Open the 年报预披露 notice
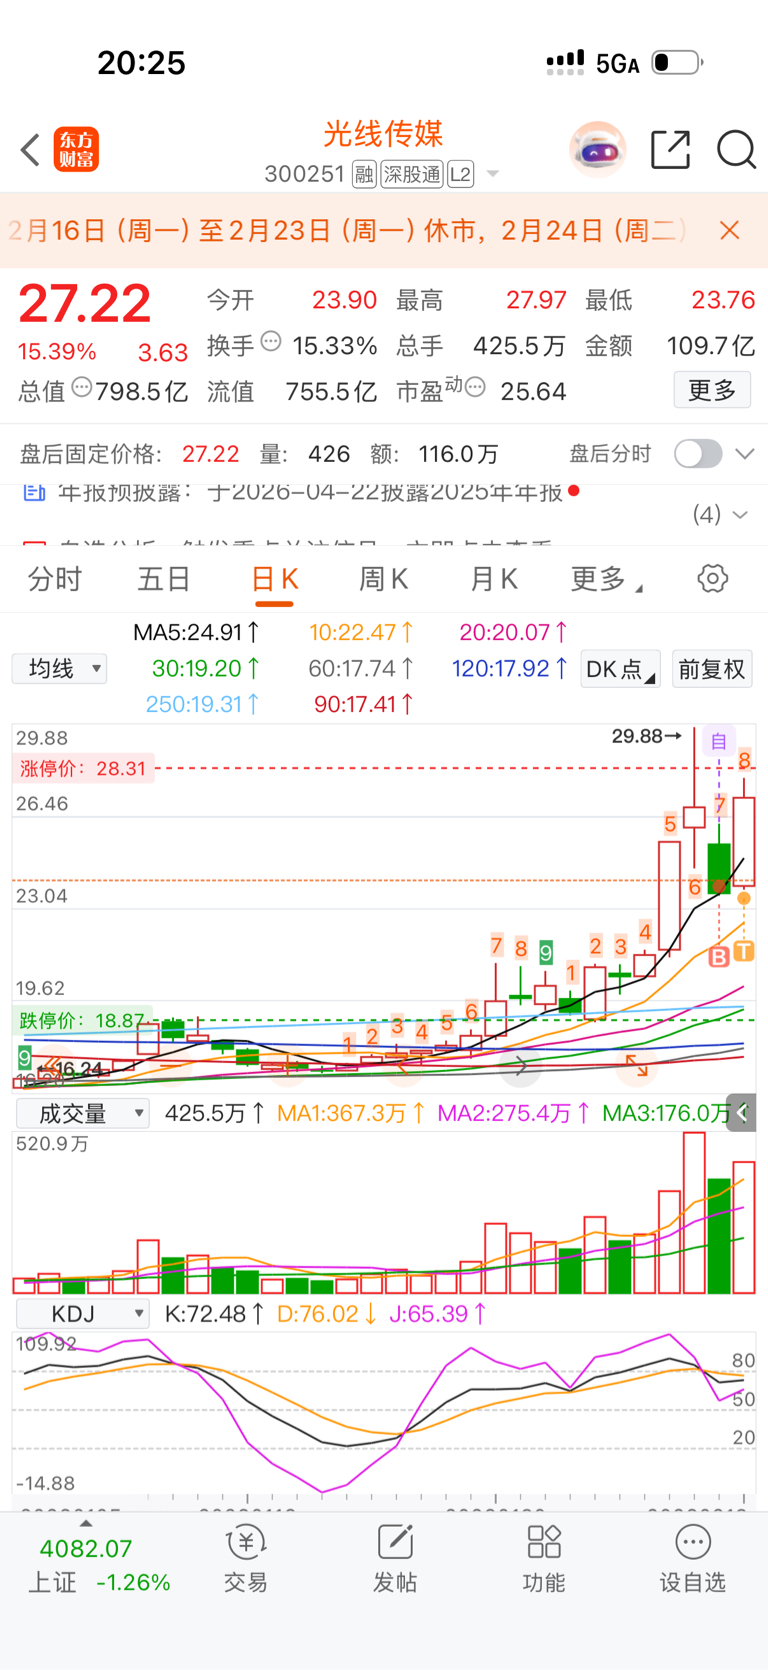Image resolution: width=768 pixels, height=1670 pixels. pos(300,492)
